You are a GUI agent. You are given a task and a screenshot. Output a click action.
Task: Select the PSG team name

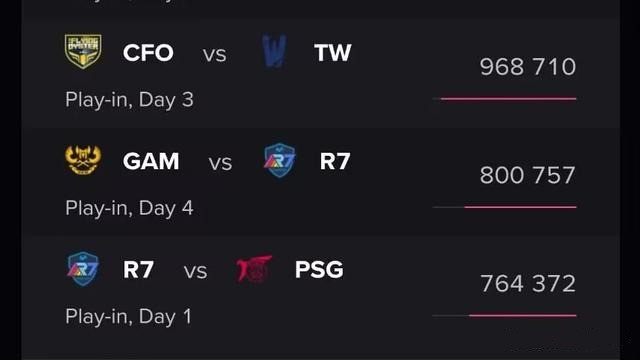coord(319,270)
